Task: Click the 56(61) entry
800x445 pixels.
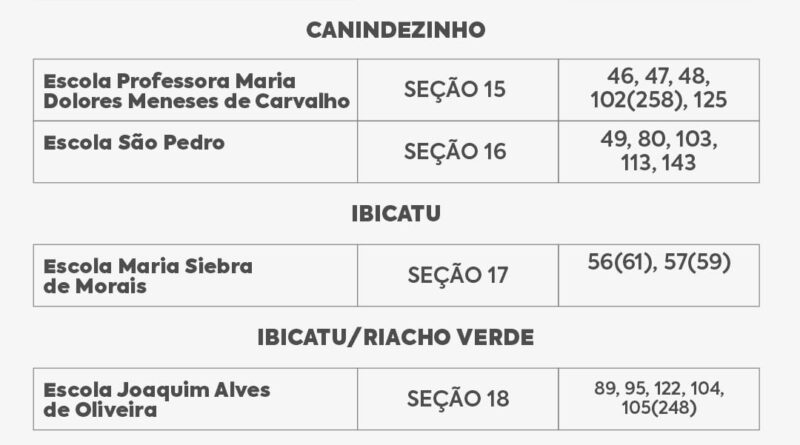Action: pos(616,263)
